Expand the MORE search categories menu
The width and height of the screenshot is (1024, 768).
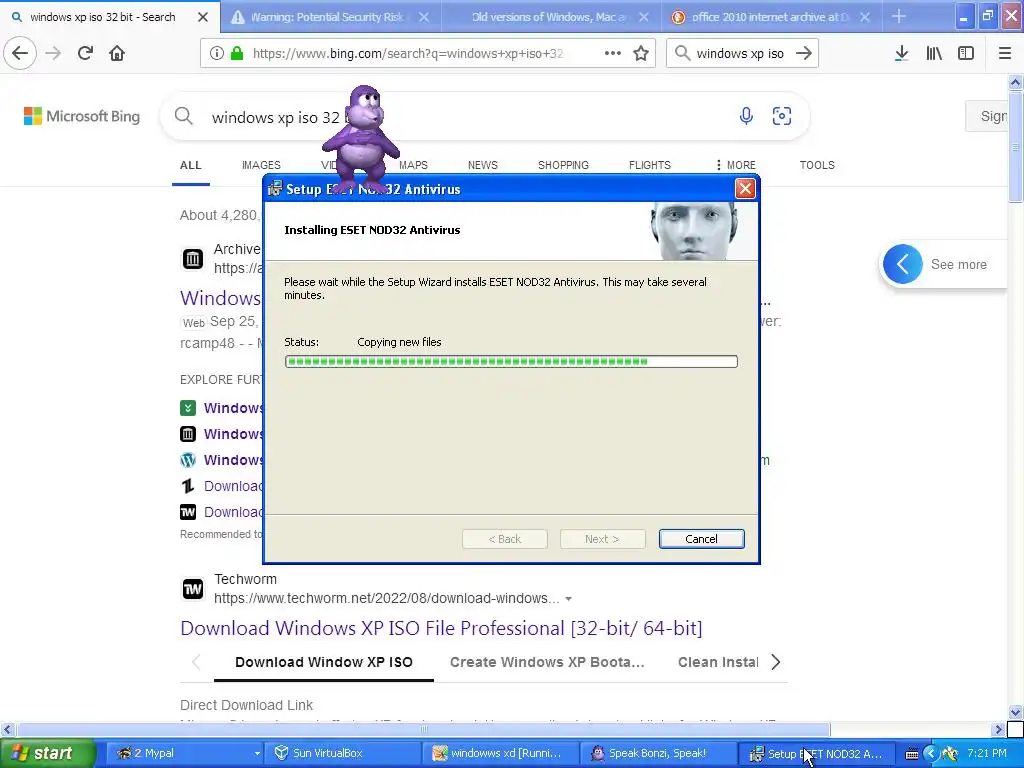coord(735,165)
